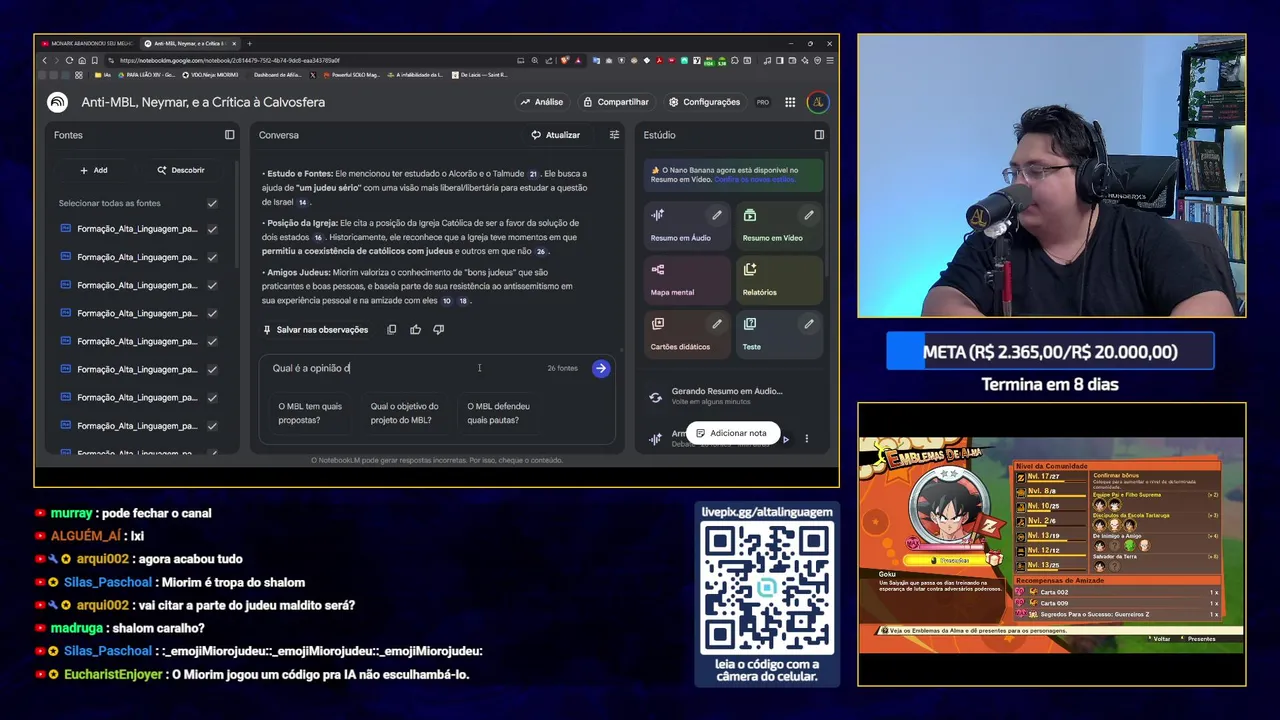Open citation 16 after 'dois estados'
The height and width of the screenshot is (720, 1280).
coord(318,237)
